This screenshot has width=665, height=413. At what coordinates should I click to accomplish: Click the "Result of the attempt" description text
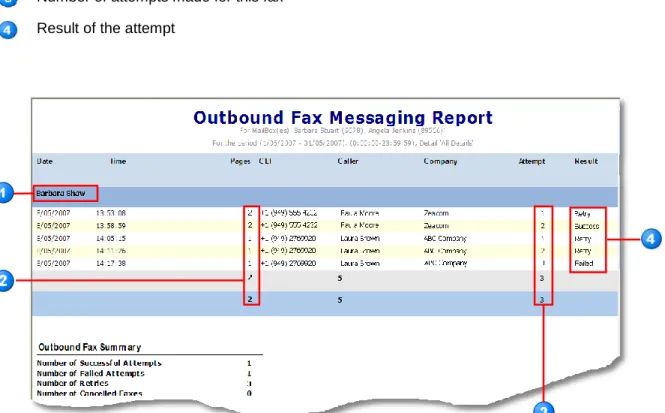point(106,28)
